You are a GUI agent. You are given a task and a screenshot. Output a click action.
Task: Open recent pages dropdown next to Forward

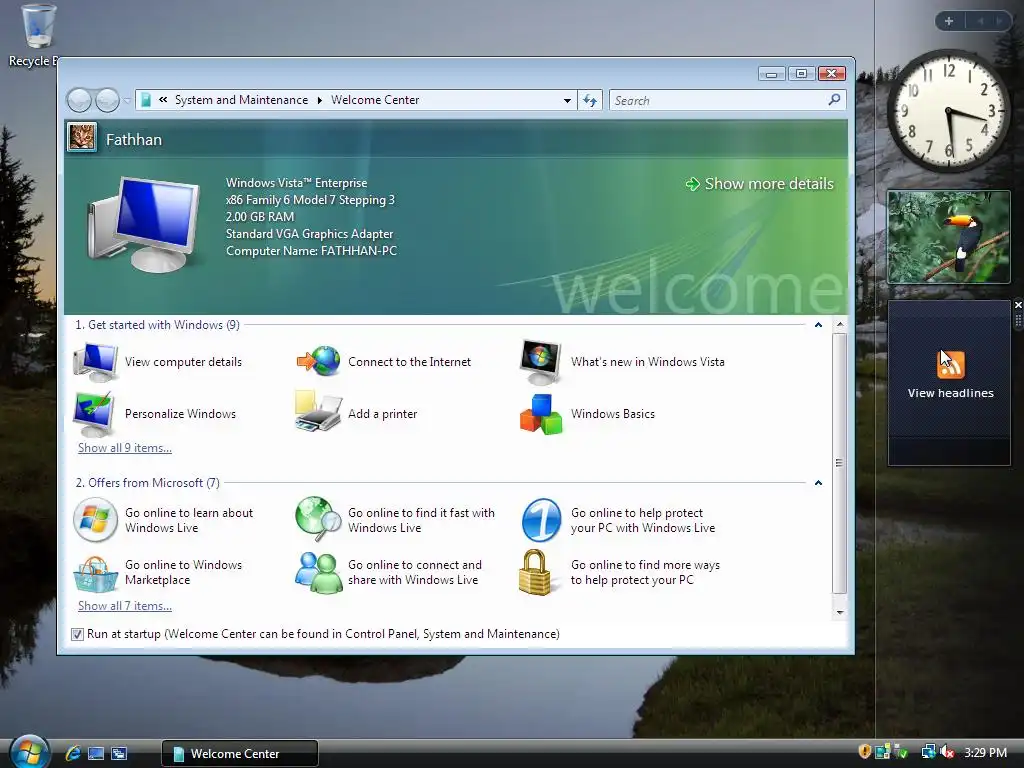(x=127, y=101)
